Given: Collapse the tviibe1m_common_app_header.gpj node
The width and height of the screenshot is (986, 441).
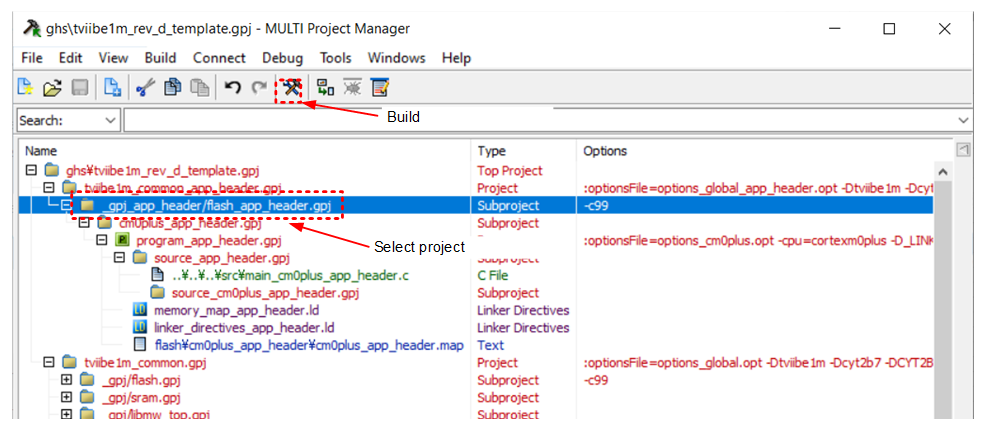Looking at the screenshot, I should coord(48,188).
